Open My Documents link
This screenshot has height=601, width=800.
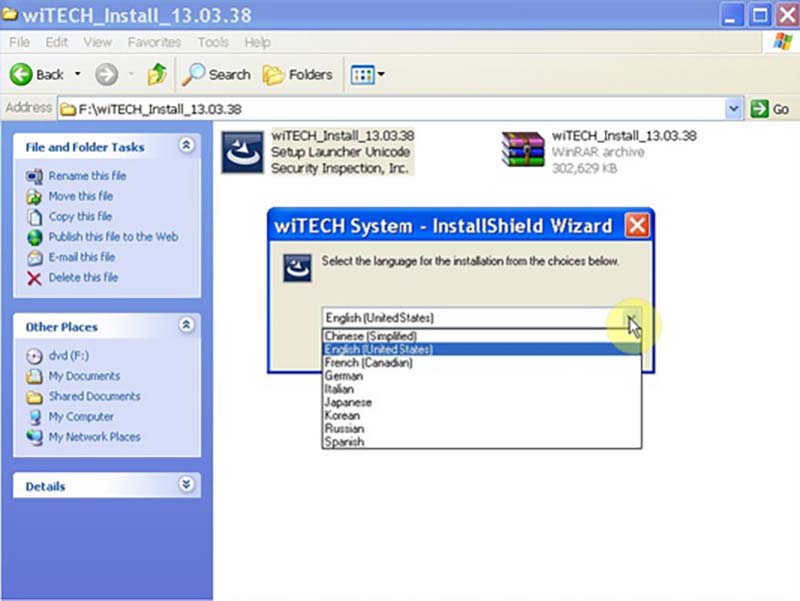[84, 376]
